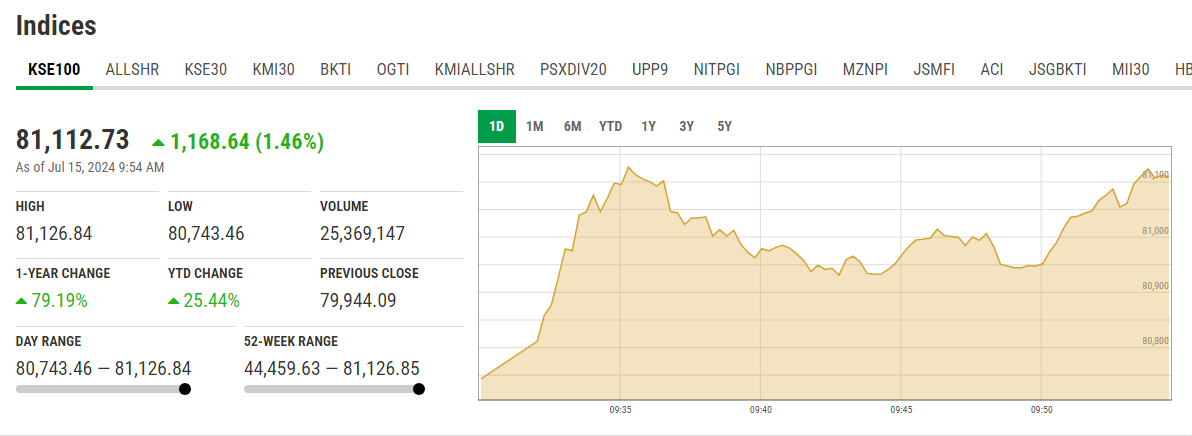The width and height of the screenshot is (1192, 436).
Task: Switch to the ACI tab
Action: pyautogui.click(x=992, y=70)
